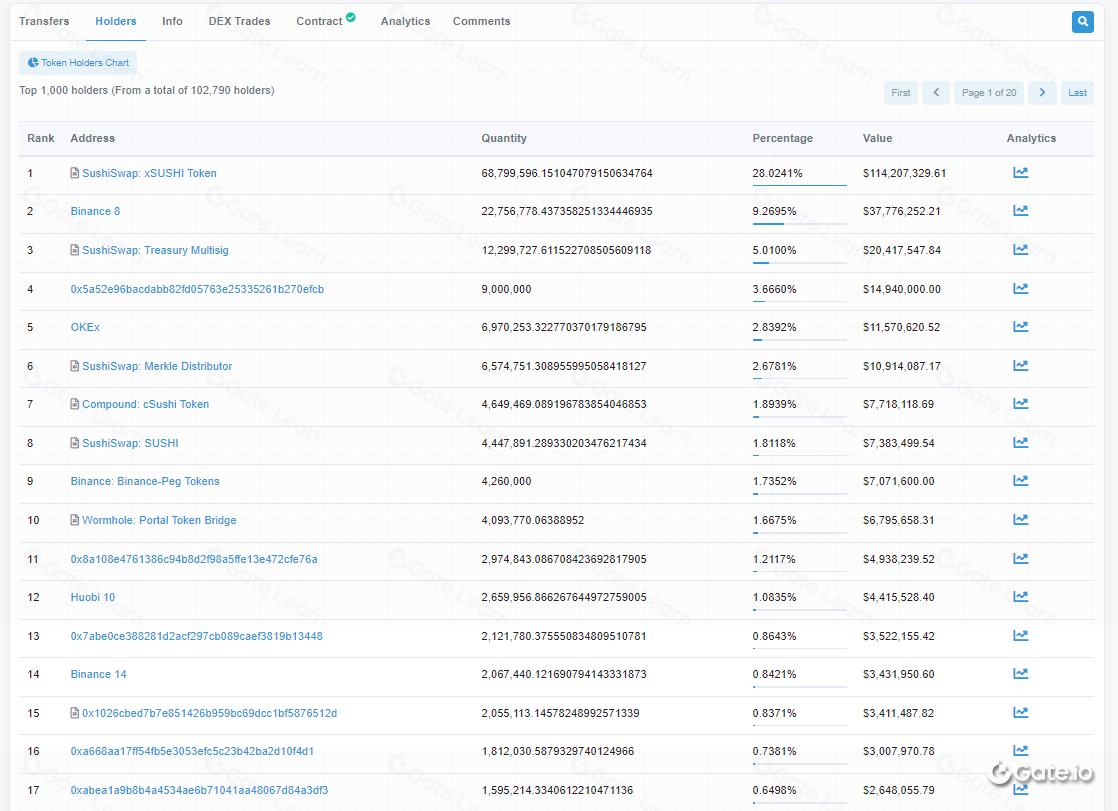Screen dimensions: 1118x811
Task: Click contract file icon beside Wormhole Portal Token Bridge
Action: pos(75,520)
